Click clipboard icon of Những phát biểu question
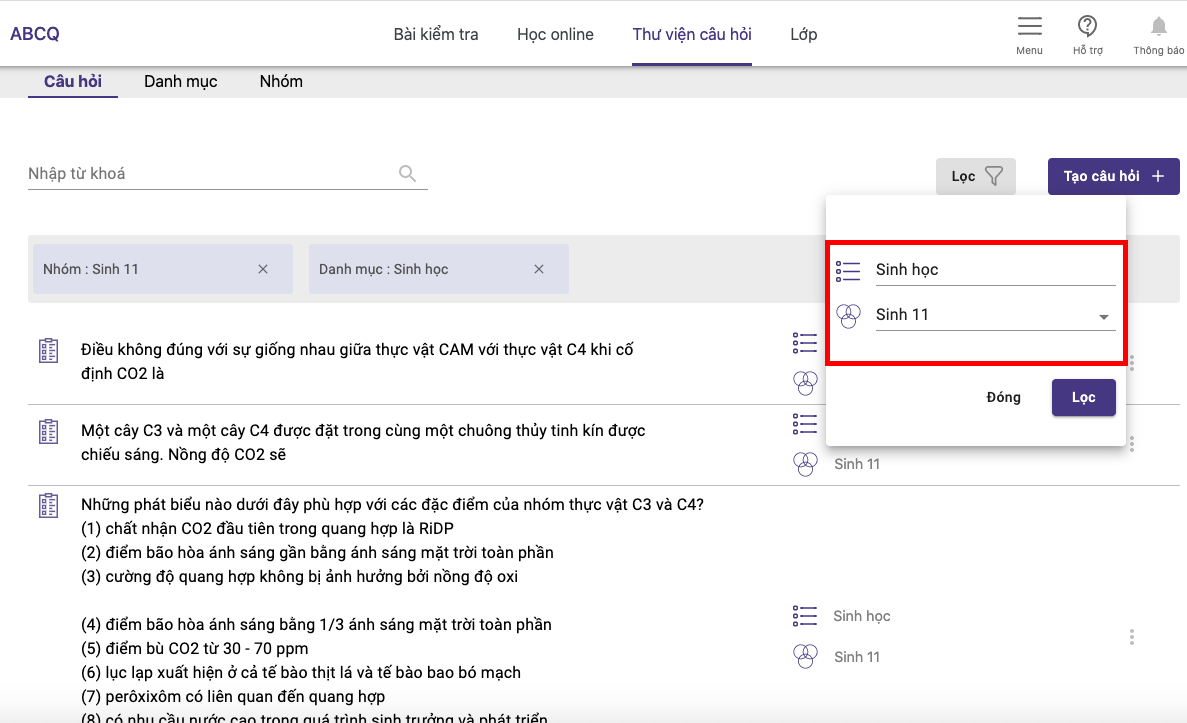This screenshot has width=1187, height=723. point(48,506)
